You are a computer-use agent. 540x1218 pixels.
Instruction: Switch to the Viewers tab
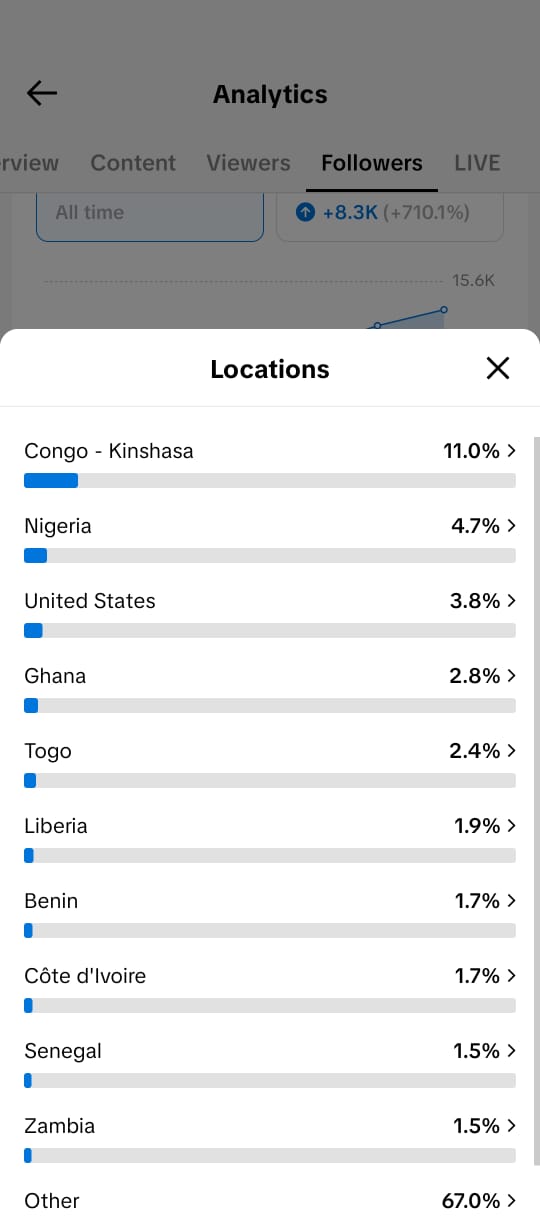(248, 163)
